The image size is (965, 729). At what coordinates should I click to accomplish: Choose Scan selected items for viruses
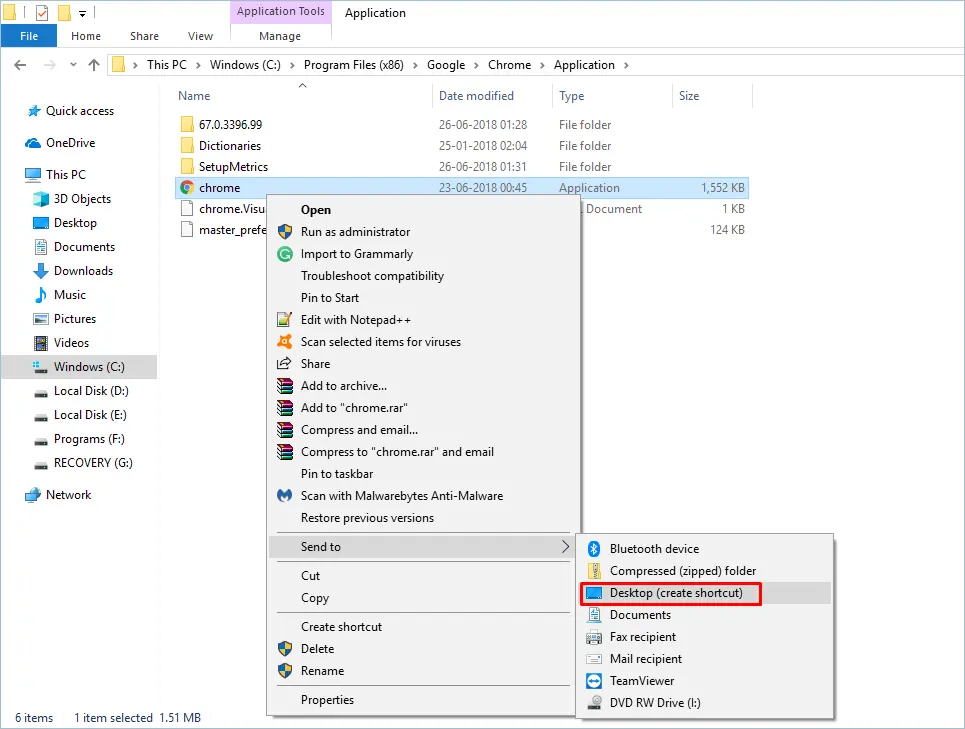381,341
